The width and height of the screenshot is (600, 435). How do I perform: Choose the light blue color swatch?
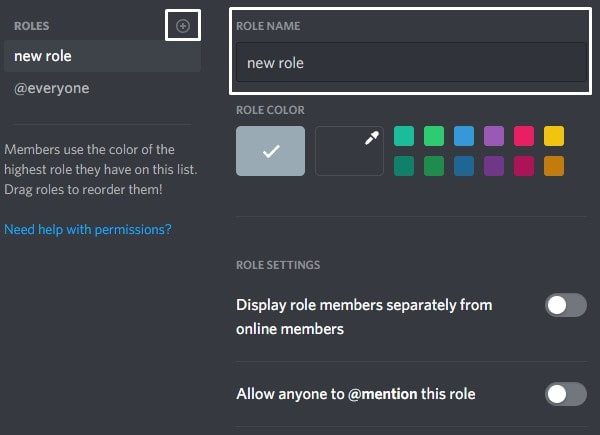tap(464, 136)
